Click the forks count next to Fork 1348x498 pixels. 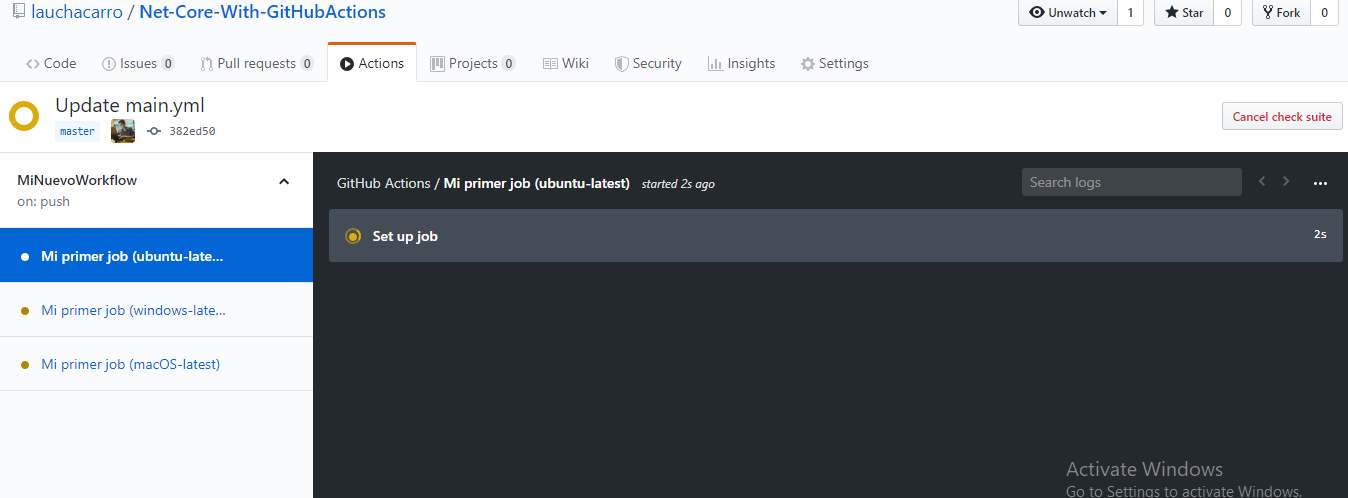tap(1324, 13)
